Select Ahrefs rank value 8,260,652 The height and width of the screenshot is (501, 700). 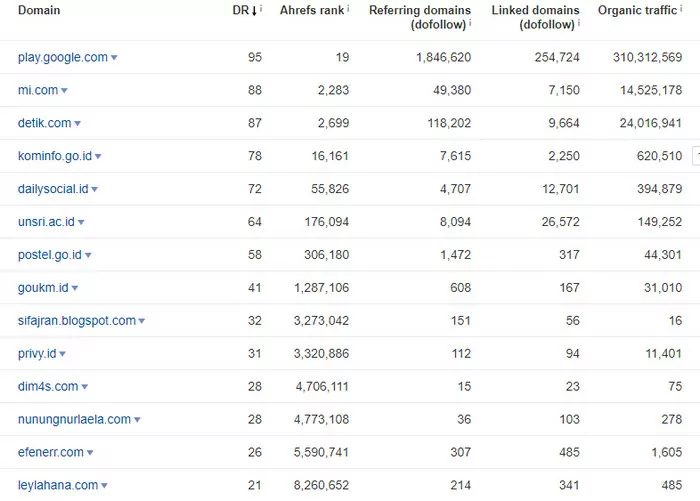(321, 485)
